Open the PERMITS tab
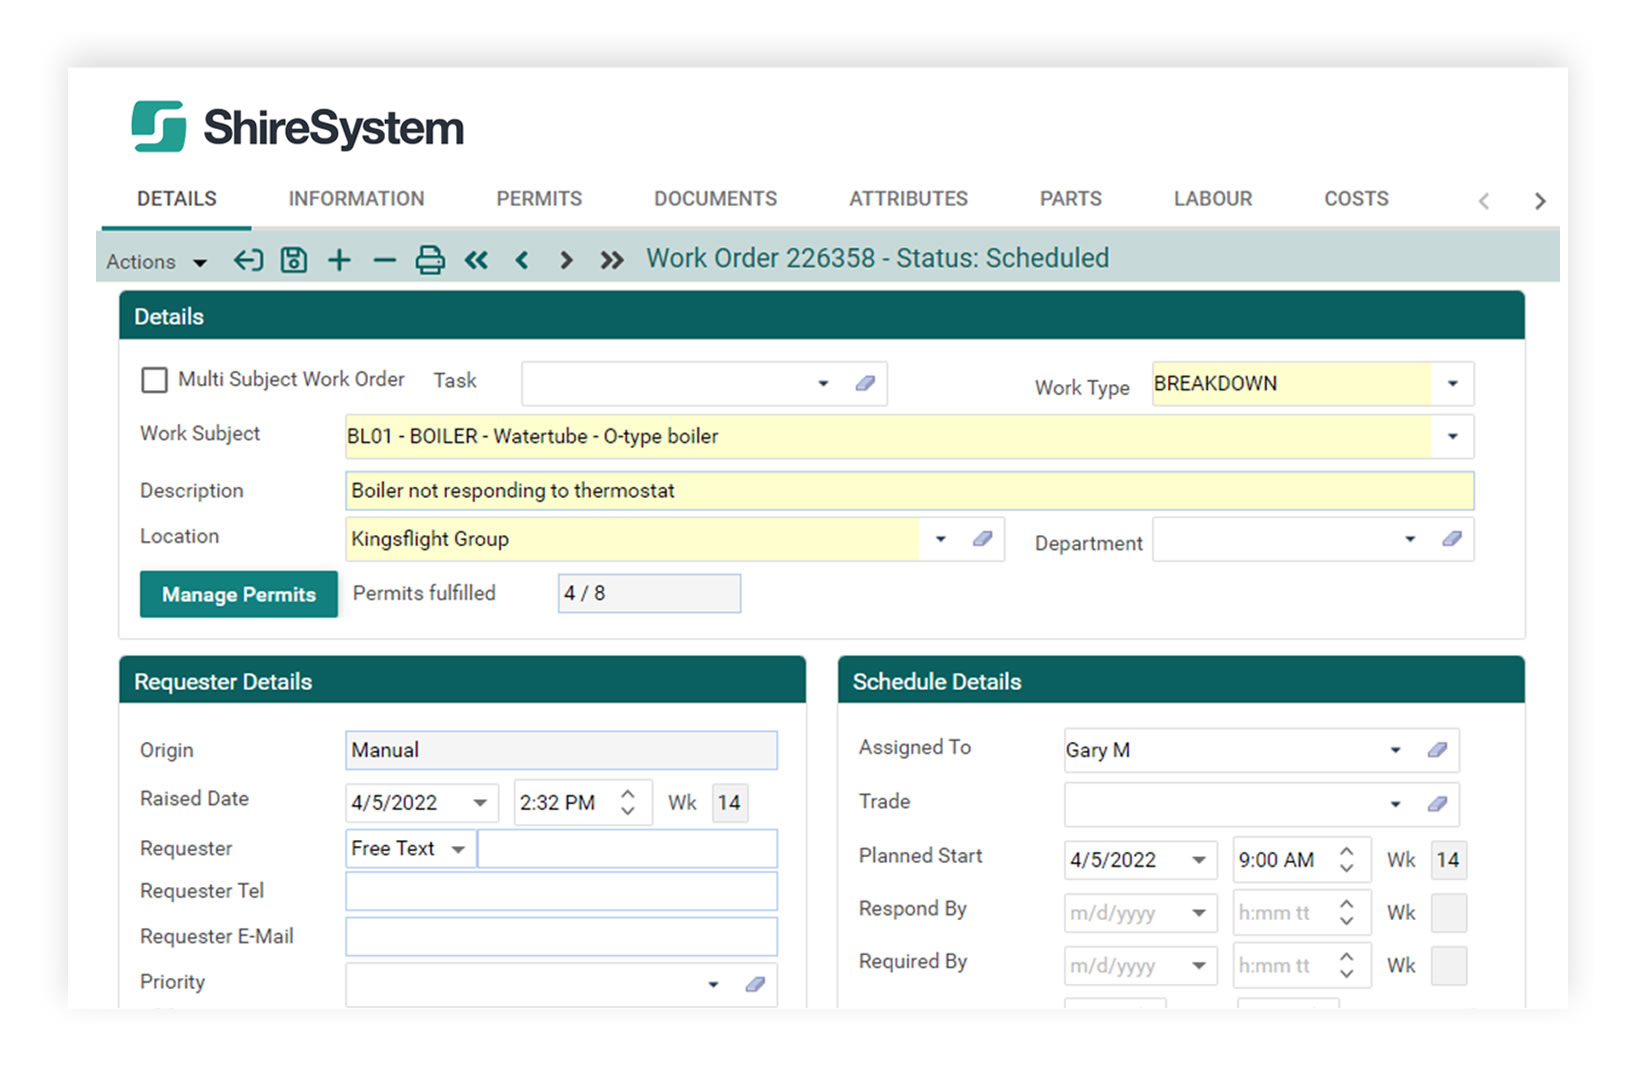 tap(539, 199)
